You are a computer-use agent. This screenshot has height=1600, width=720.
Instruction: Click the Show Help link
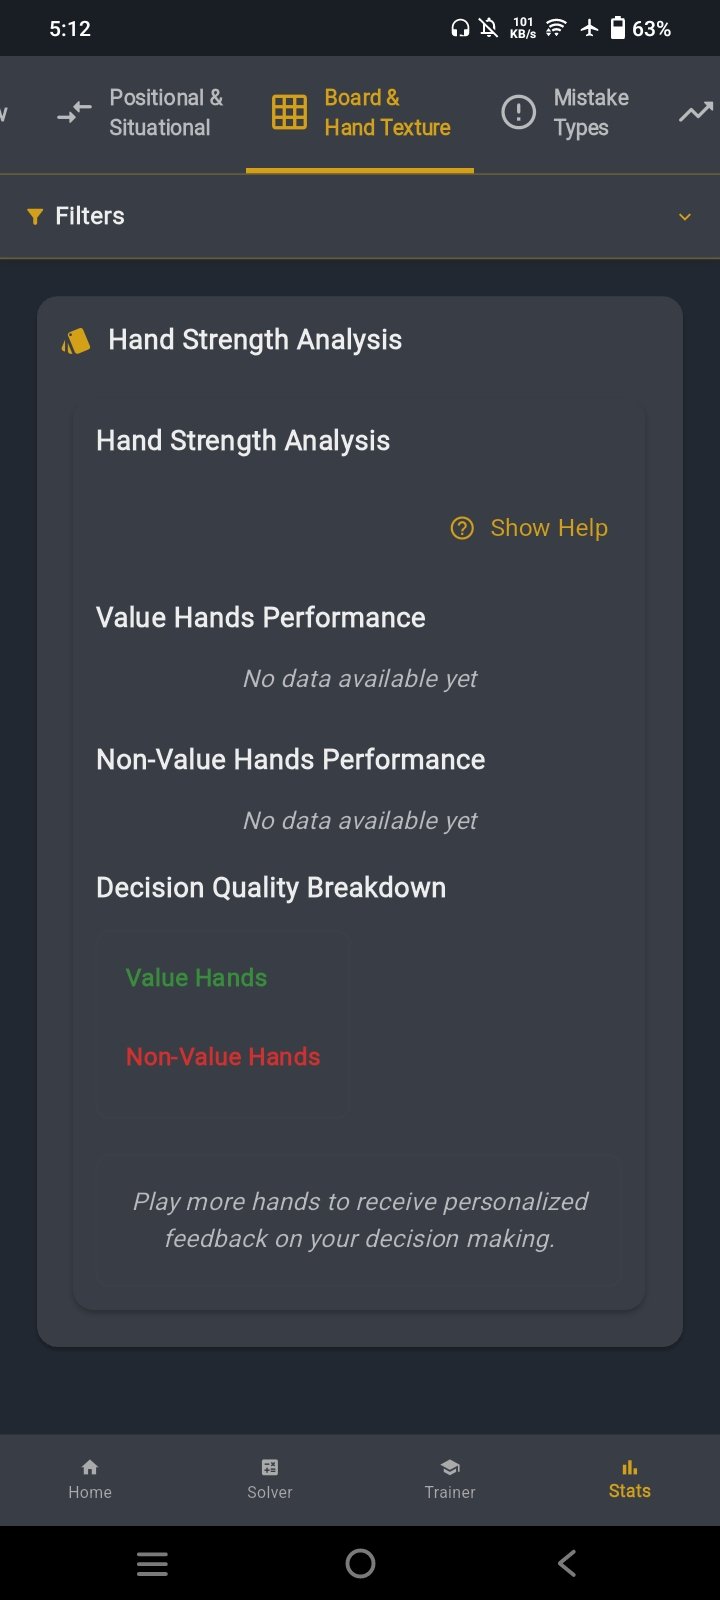pyautogui.click(x=549, y=528)
